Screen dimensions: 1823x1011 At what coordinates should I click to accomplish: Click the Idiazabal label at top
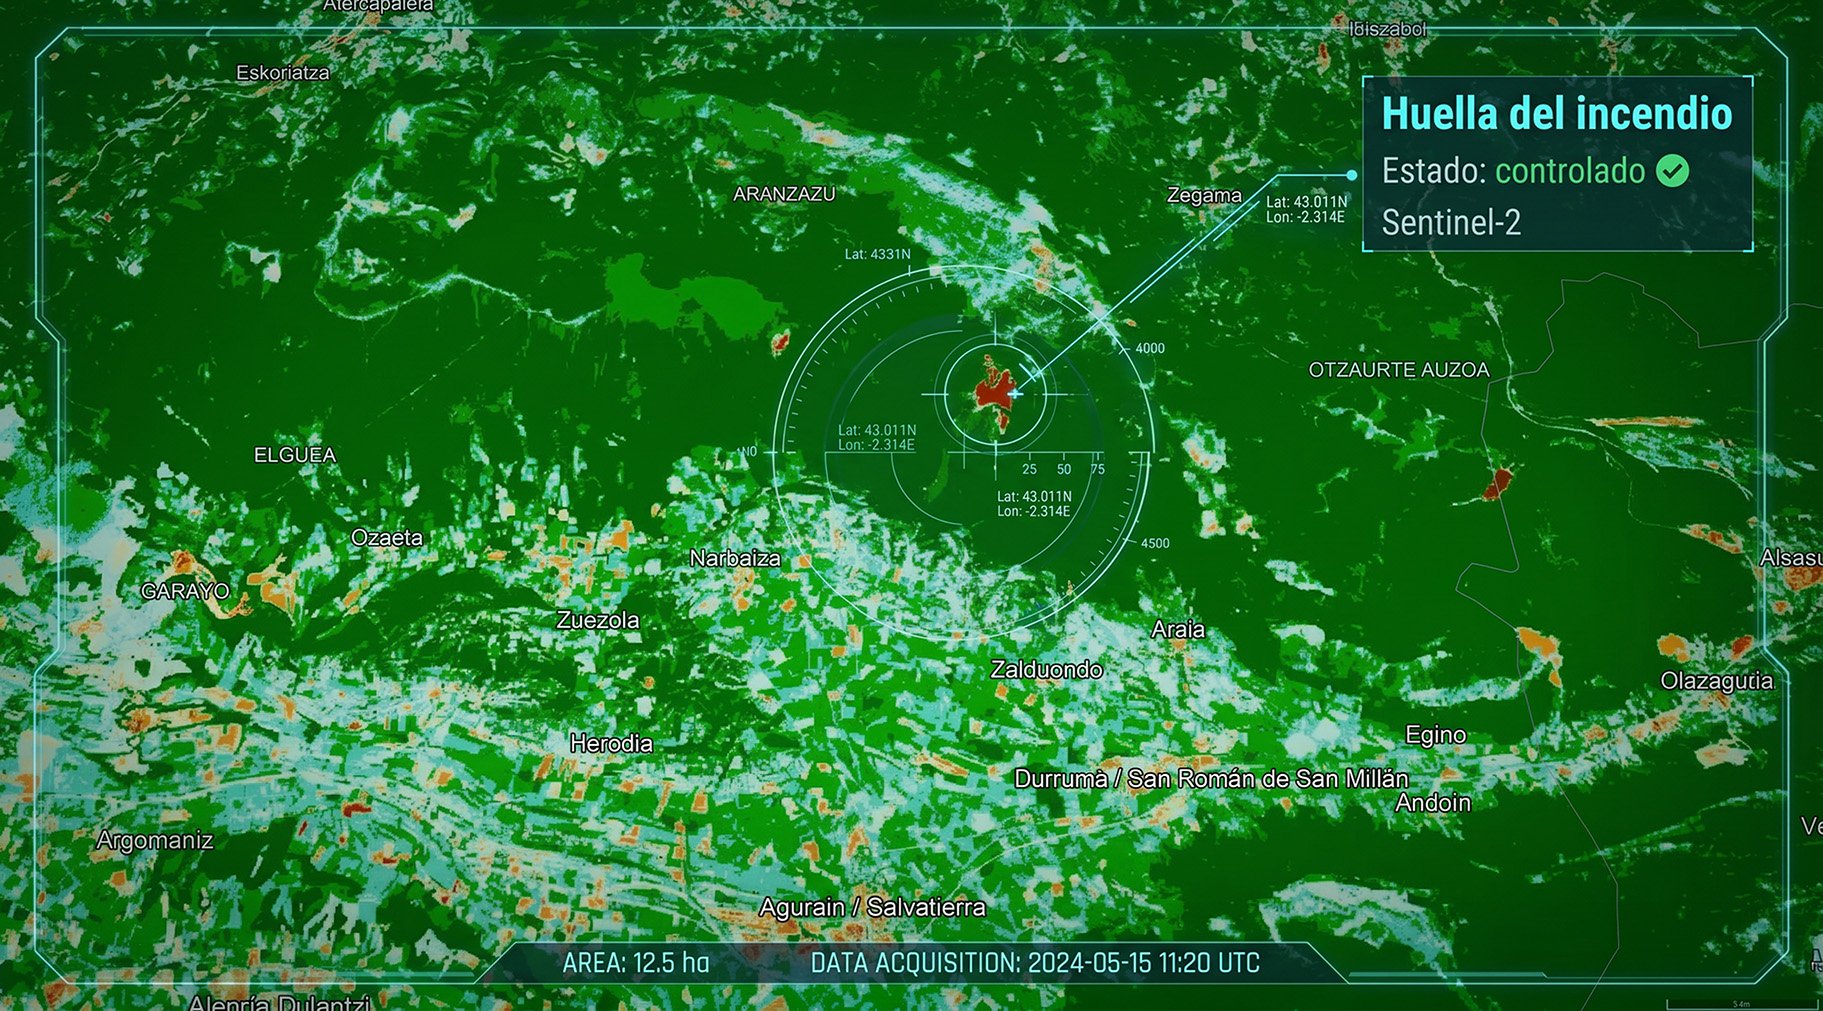(x=1387, y=29)
